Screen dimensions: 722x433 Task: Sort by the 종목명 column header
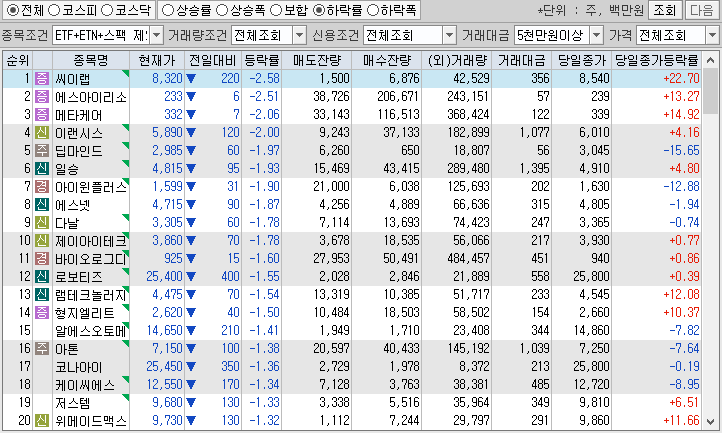(x=91, y=60)
